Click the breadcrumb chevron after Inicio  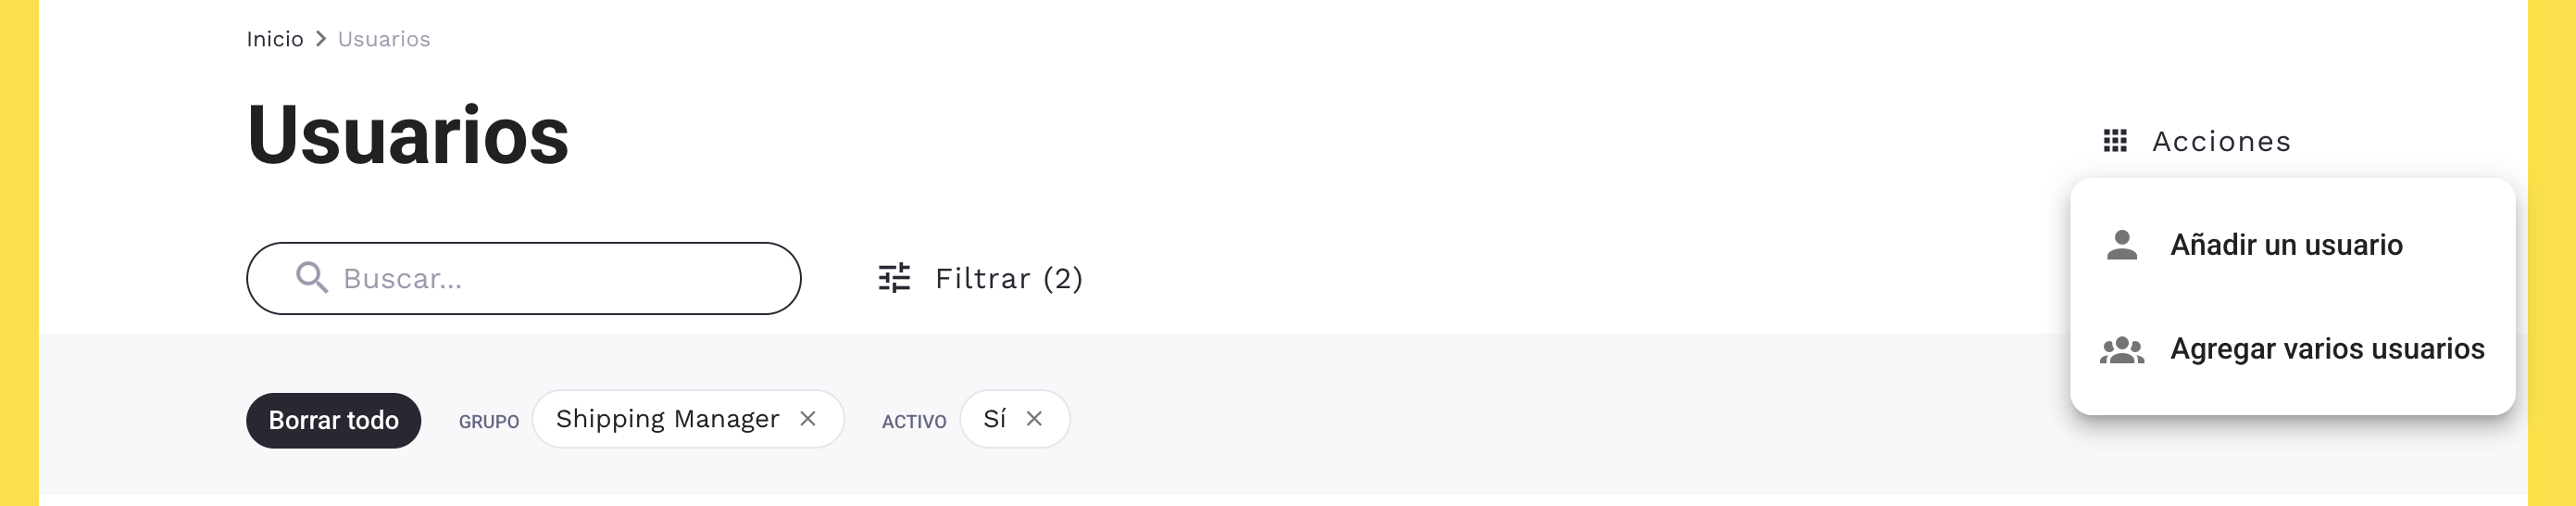[321, 39]
